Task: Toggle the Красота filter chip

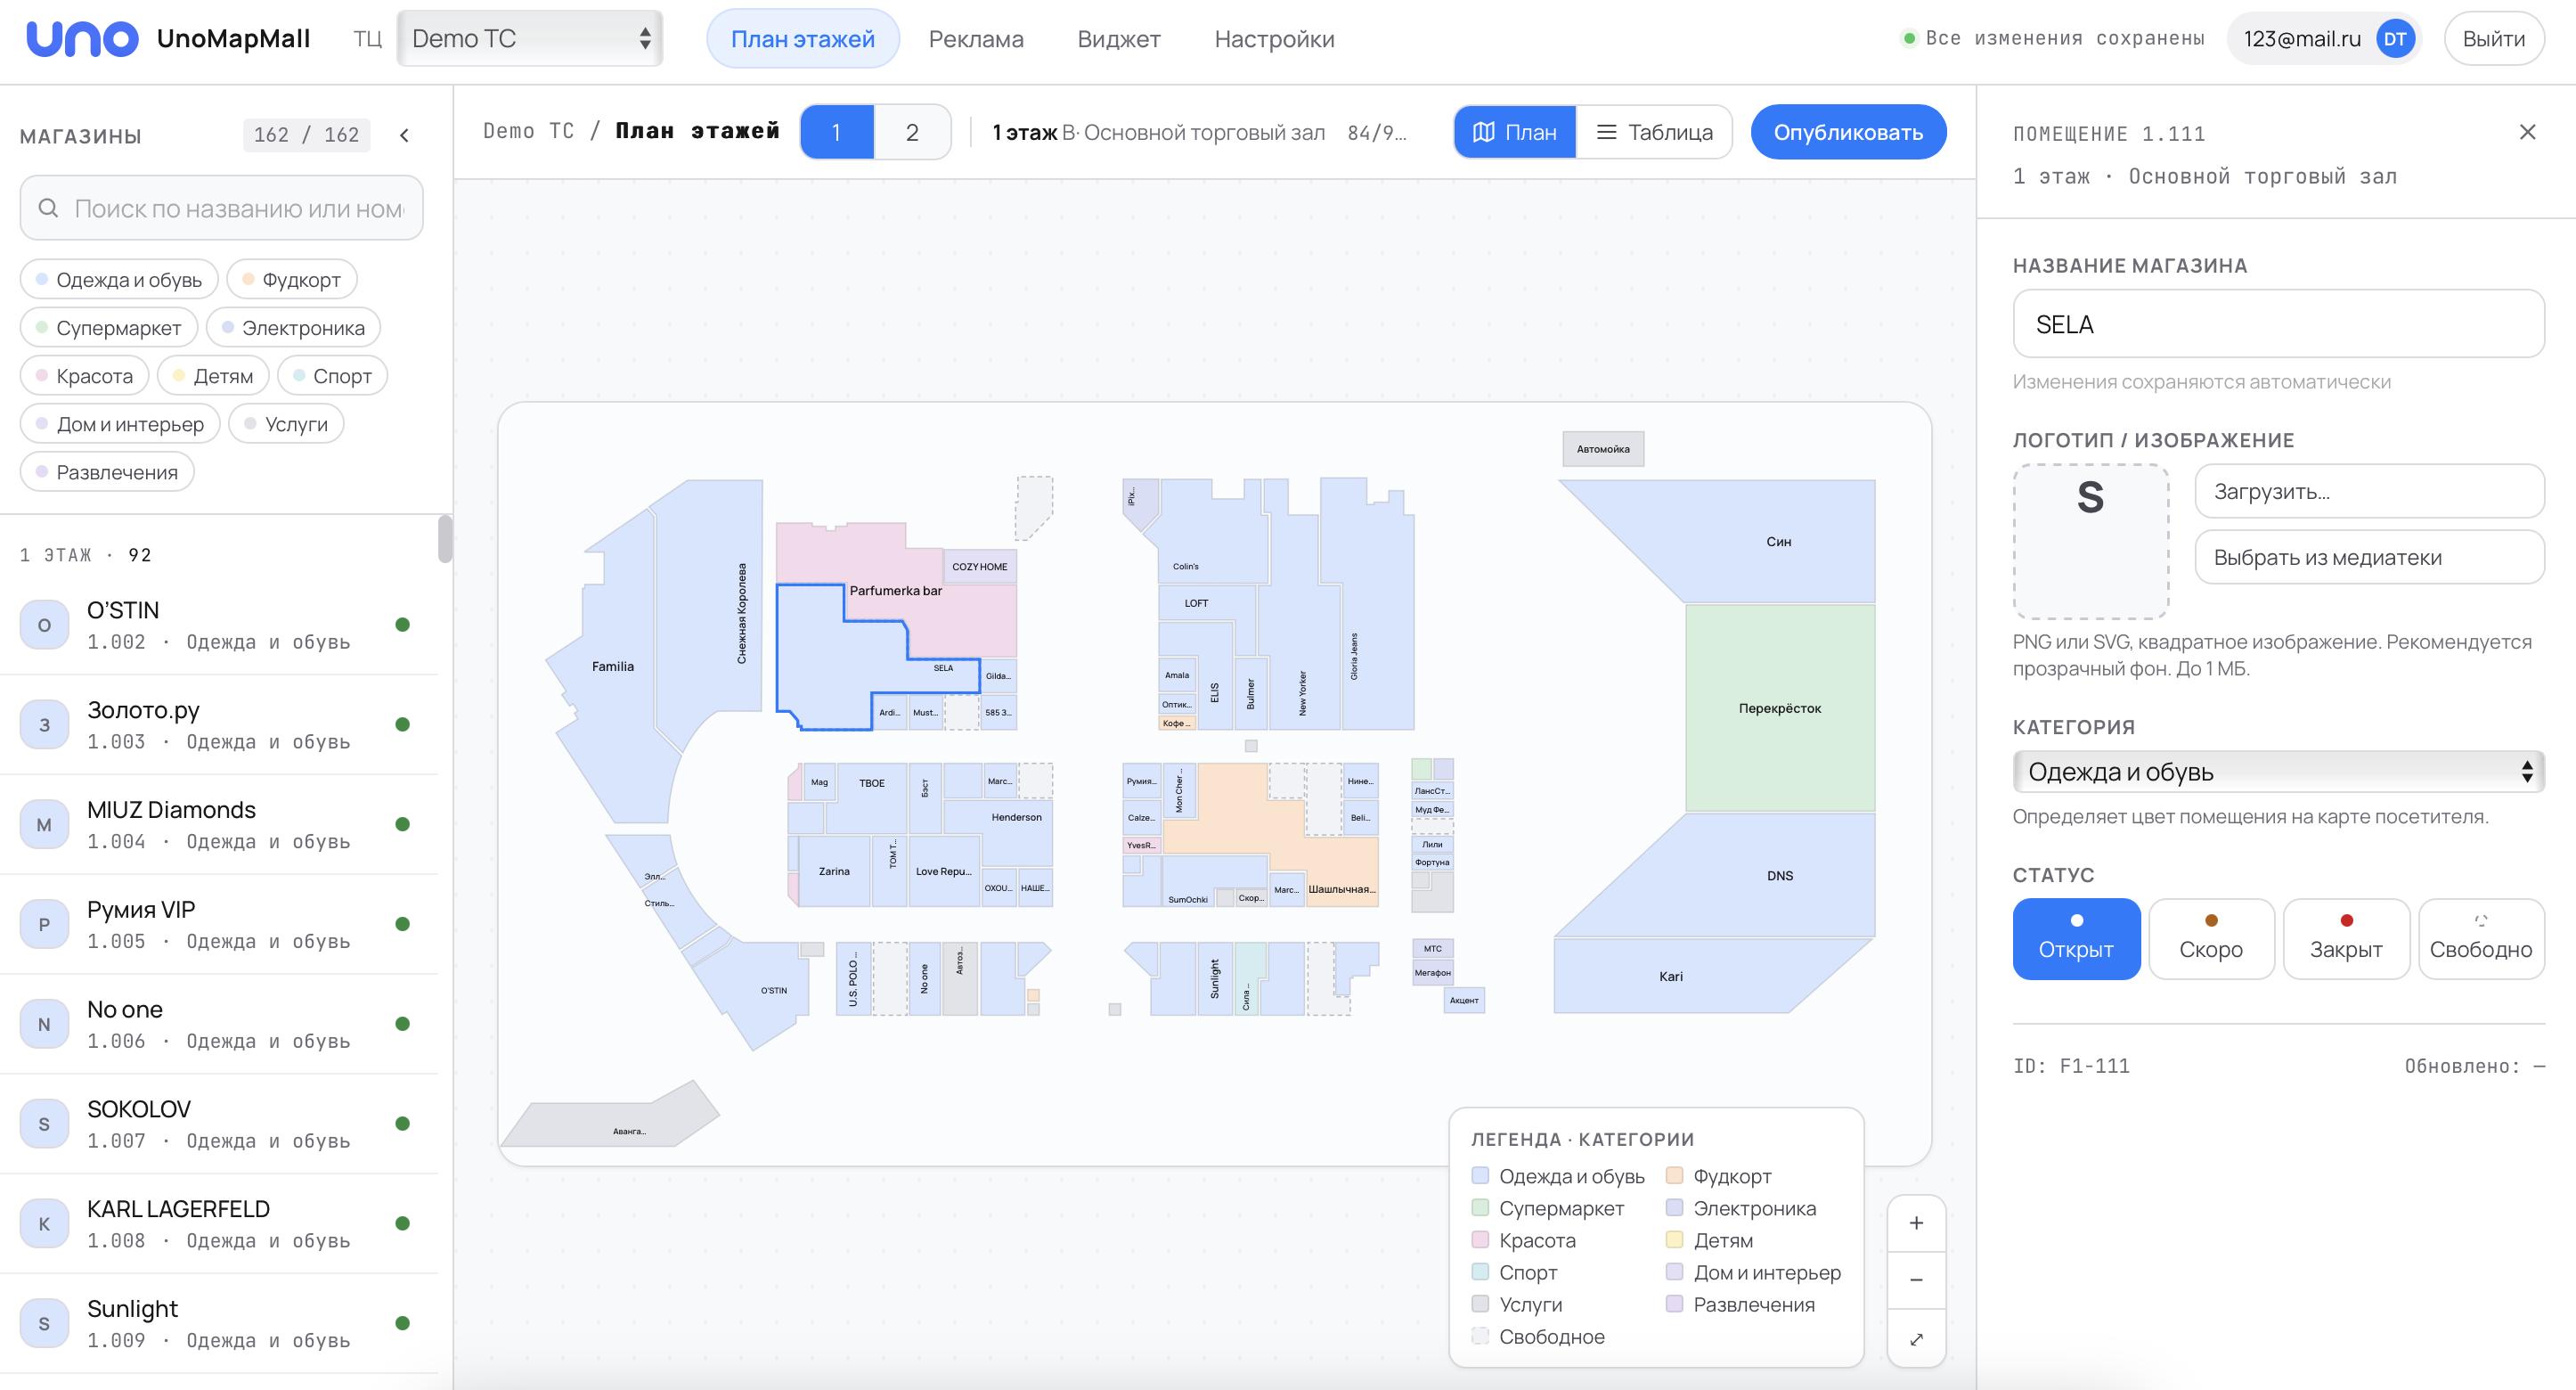Action: click(85, 375)
